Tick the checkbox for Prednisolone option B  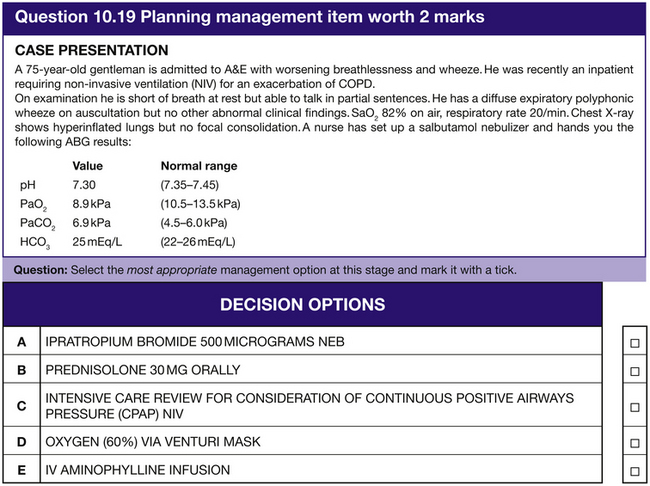pos(633,371)
